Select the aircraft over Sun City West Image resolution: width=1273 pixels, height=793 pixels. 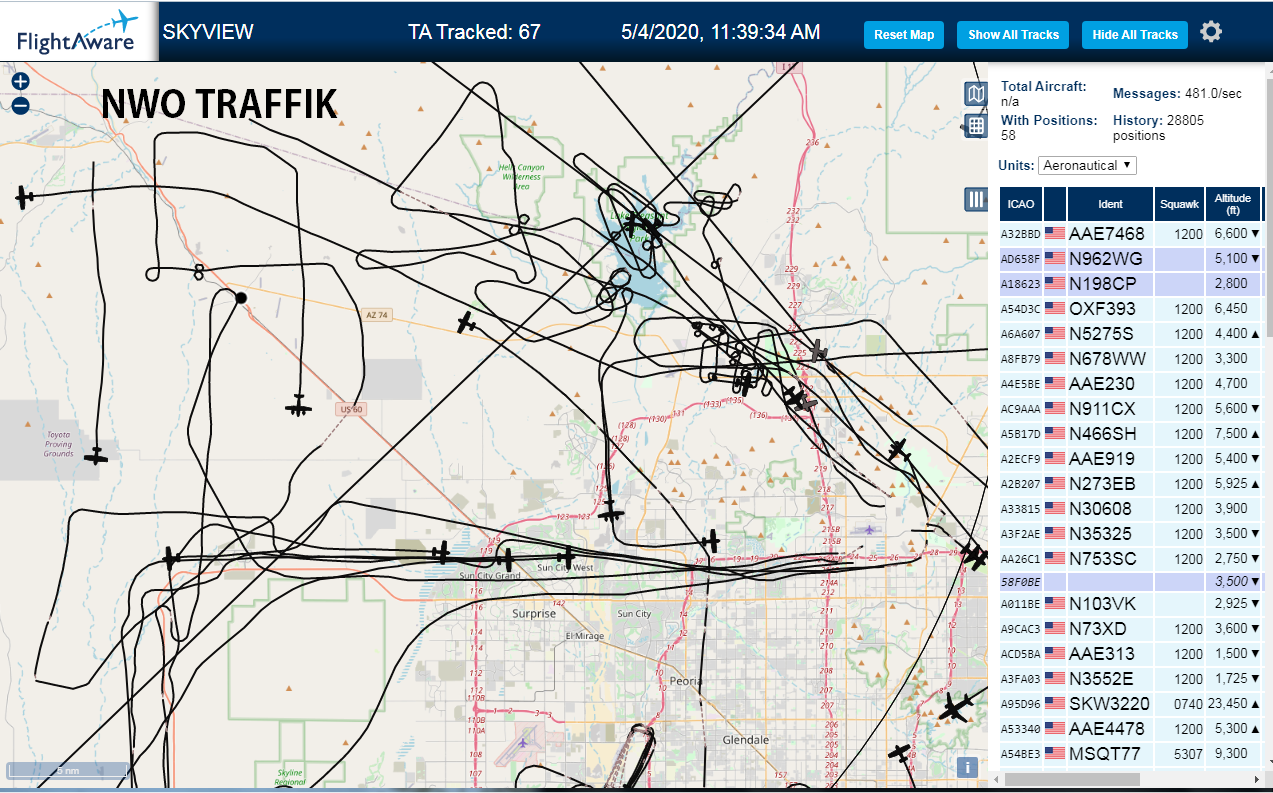[568, 556]
